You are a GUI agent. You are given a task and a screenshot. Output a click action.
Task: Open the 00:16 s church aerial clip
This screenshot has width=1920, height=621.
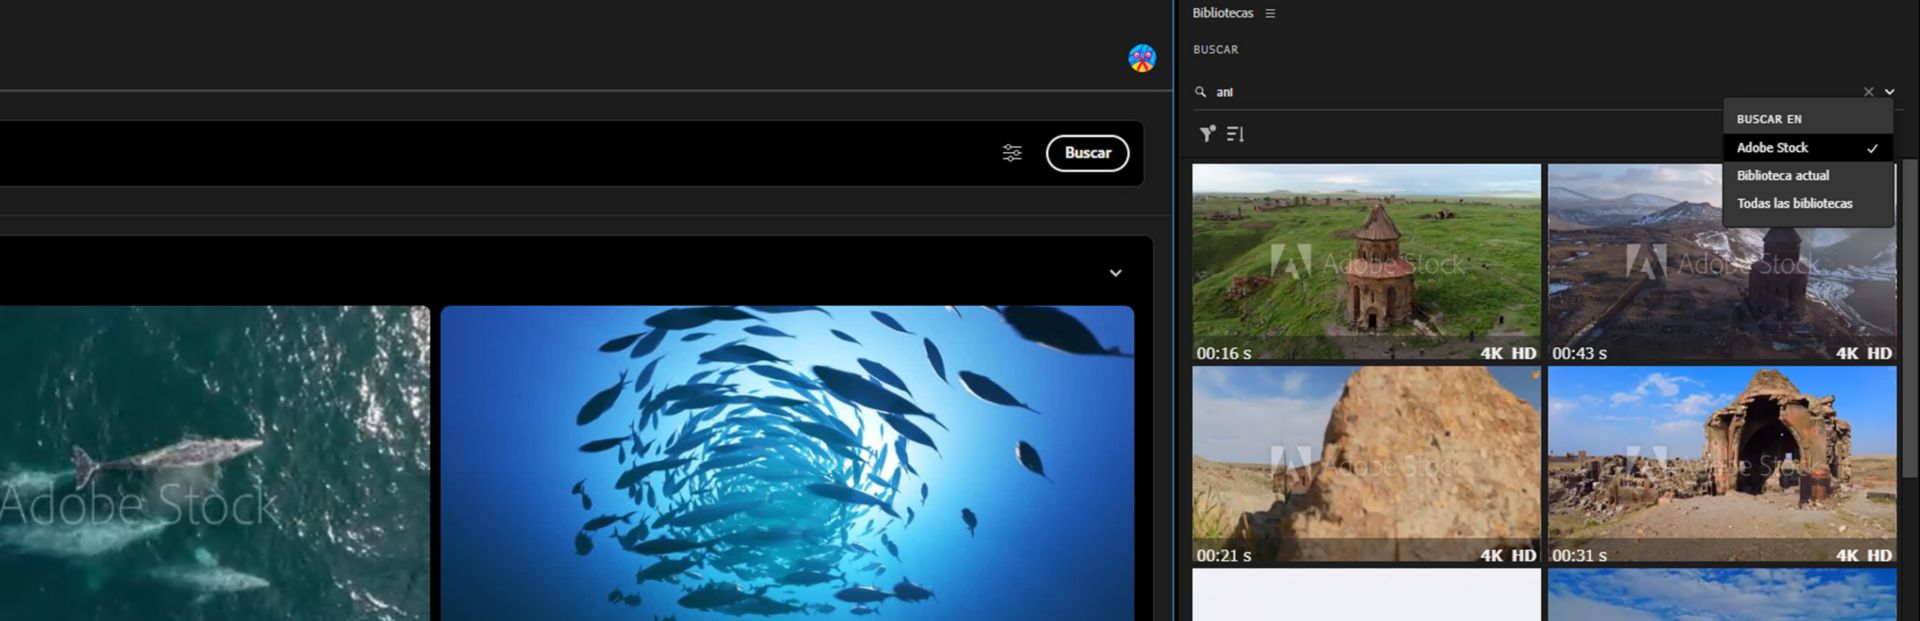(1366, 263)
